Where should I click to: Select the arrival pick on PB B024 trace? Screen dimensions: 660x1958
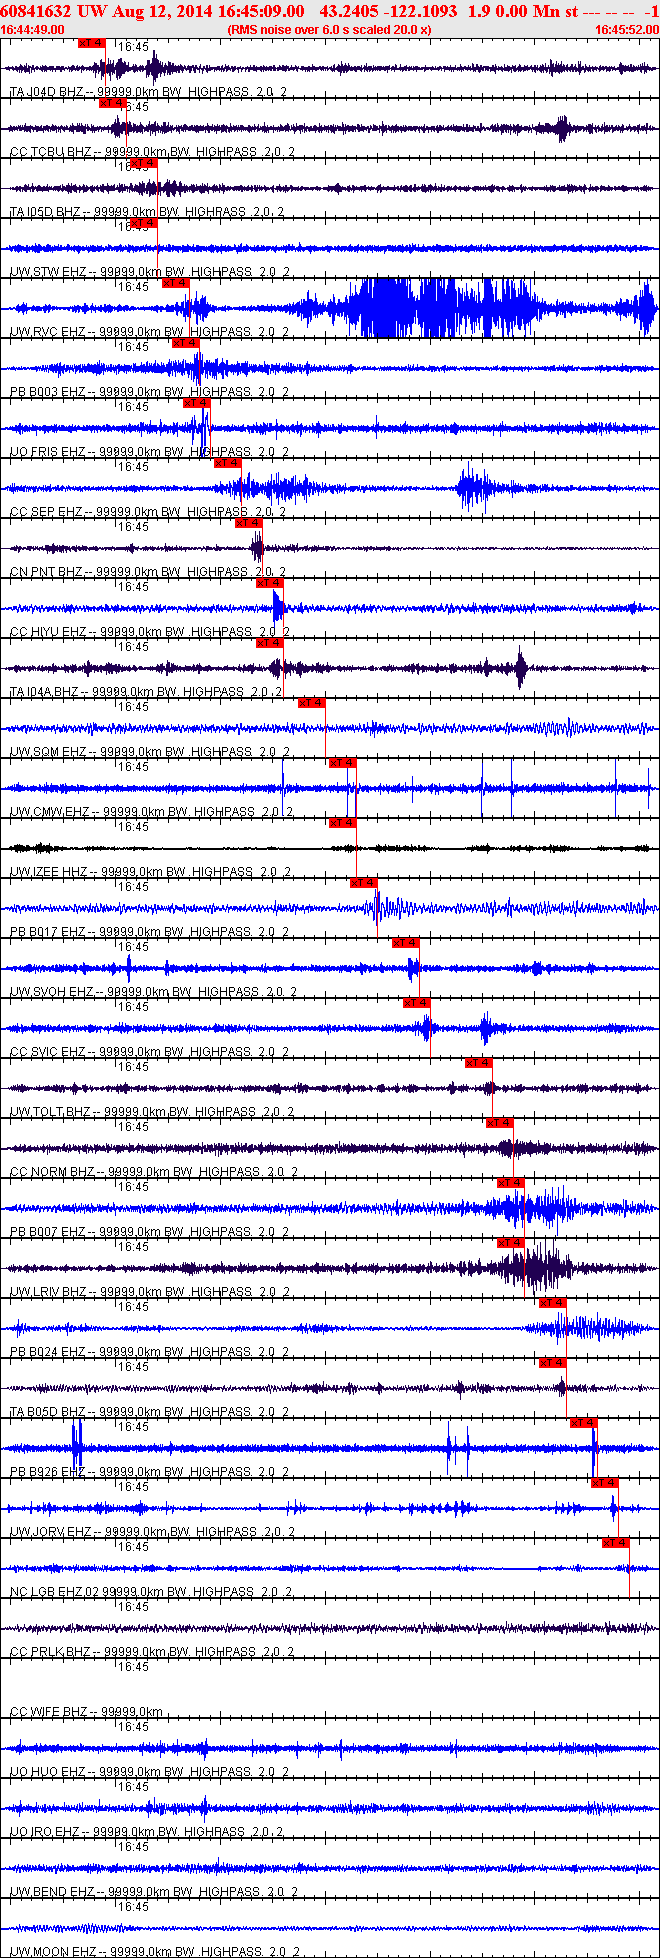click(553, 1303)
